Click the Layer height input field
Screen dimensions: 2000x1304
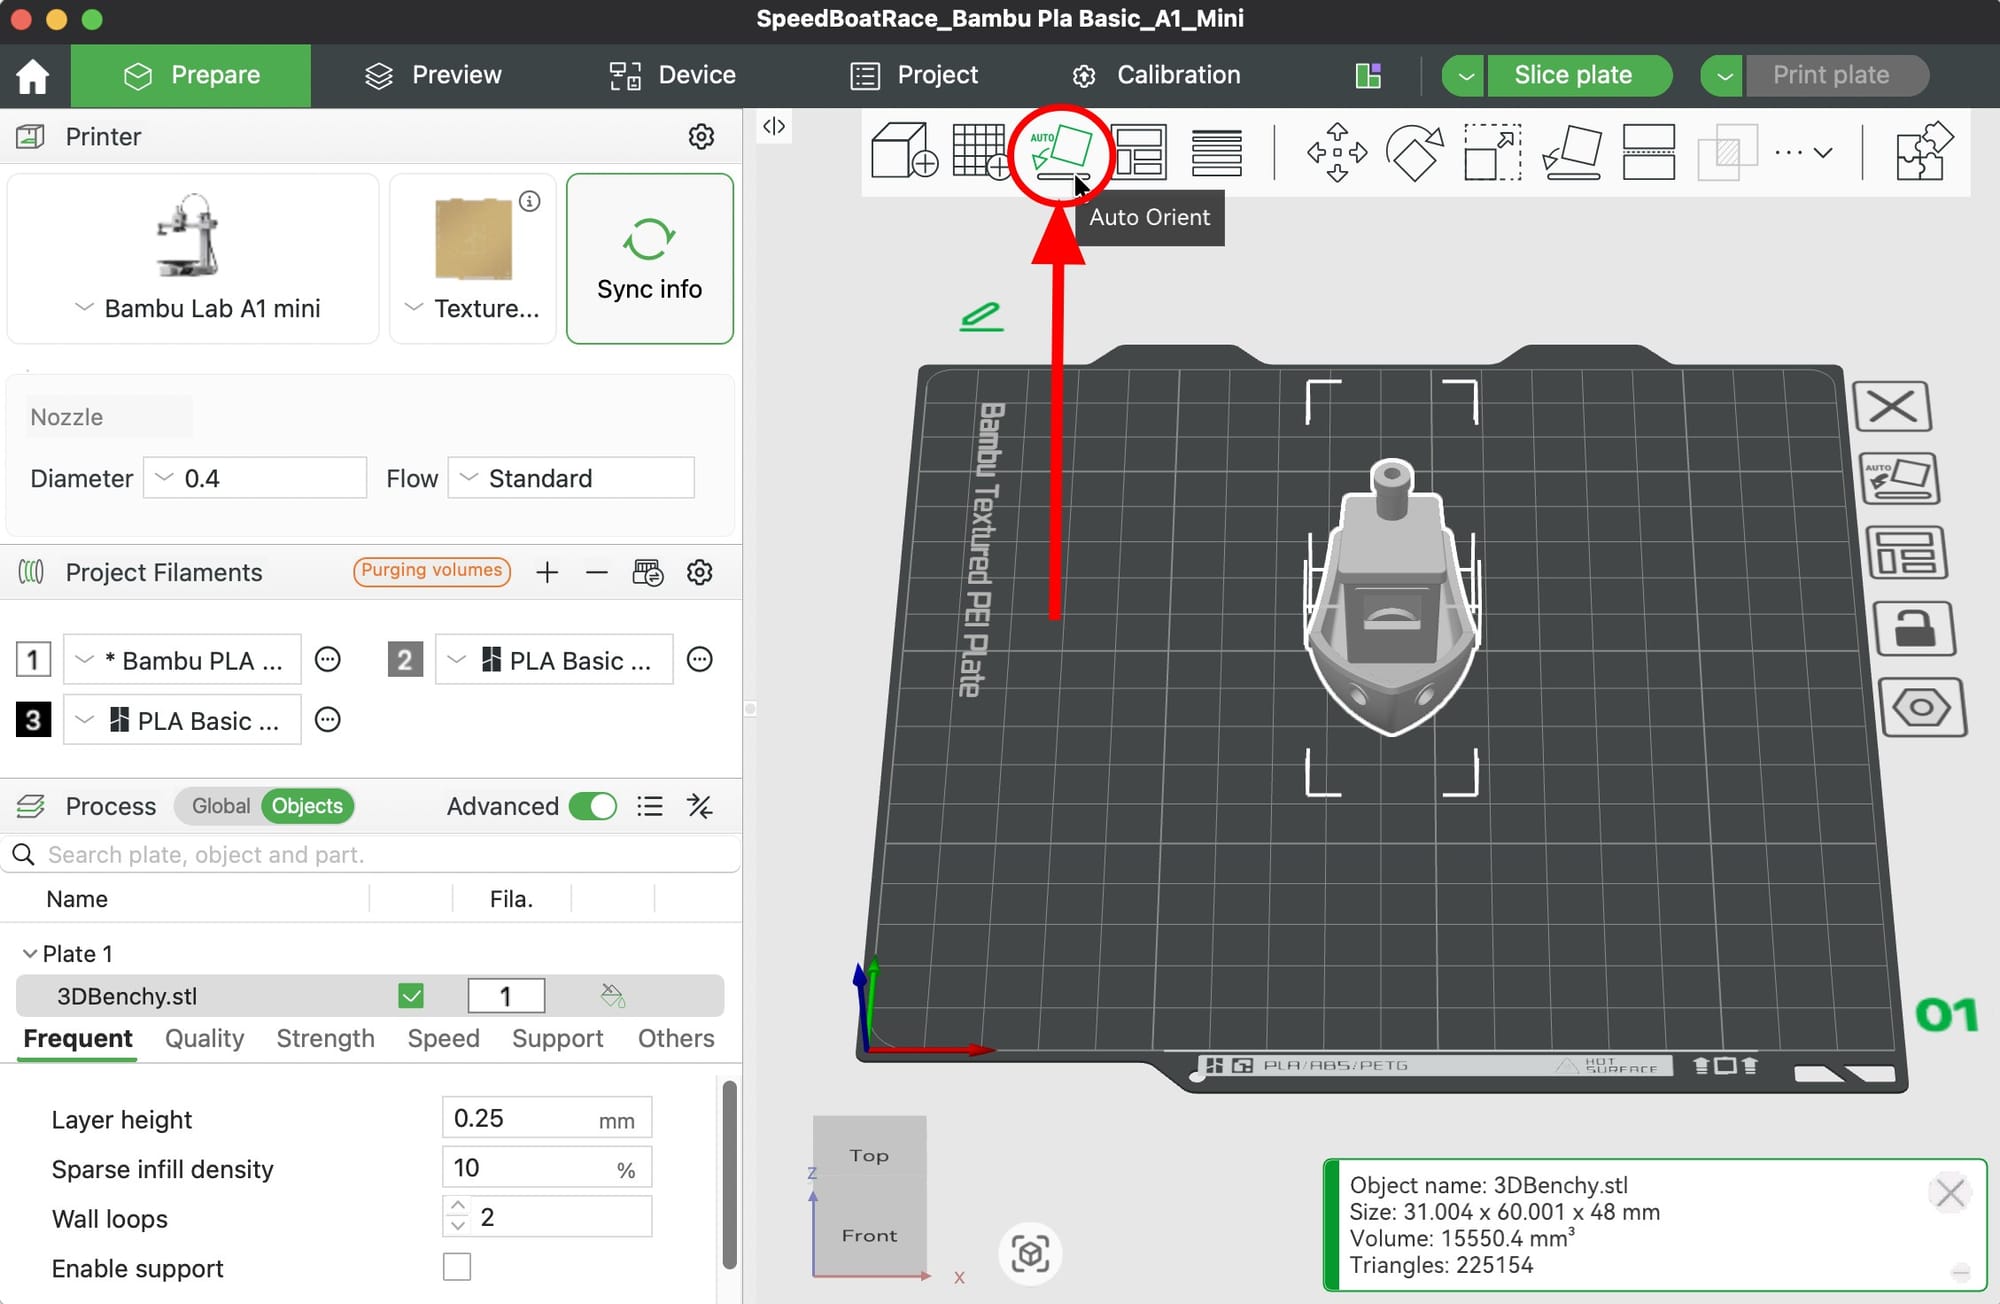click(520, 1118)
